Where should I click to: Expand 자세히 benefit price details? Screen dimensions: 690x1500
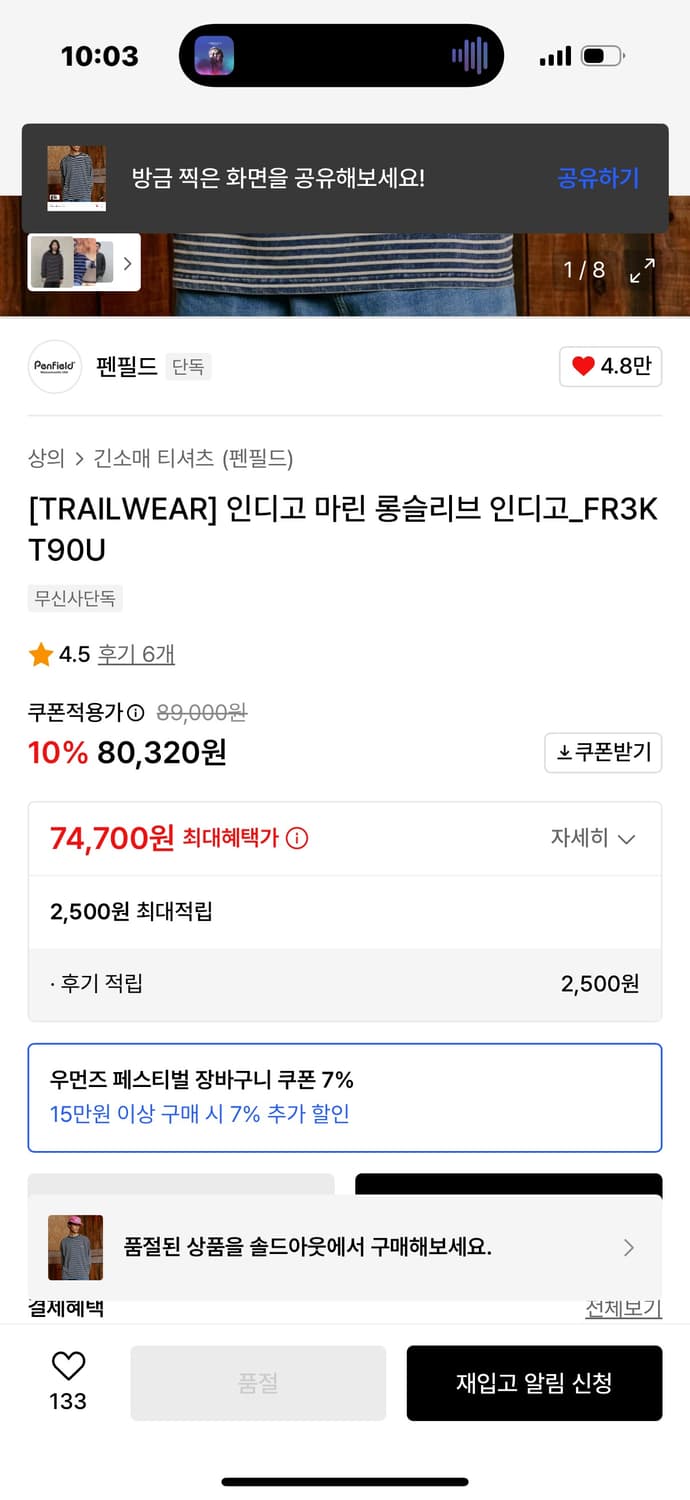point(593,838)
